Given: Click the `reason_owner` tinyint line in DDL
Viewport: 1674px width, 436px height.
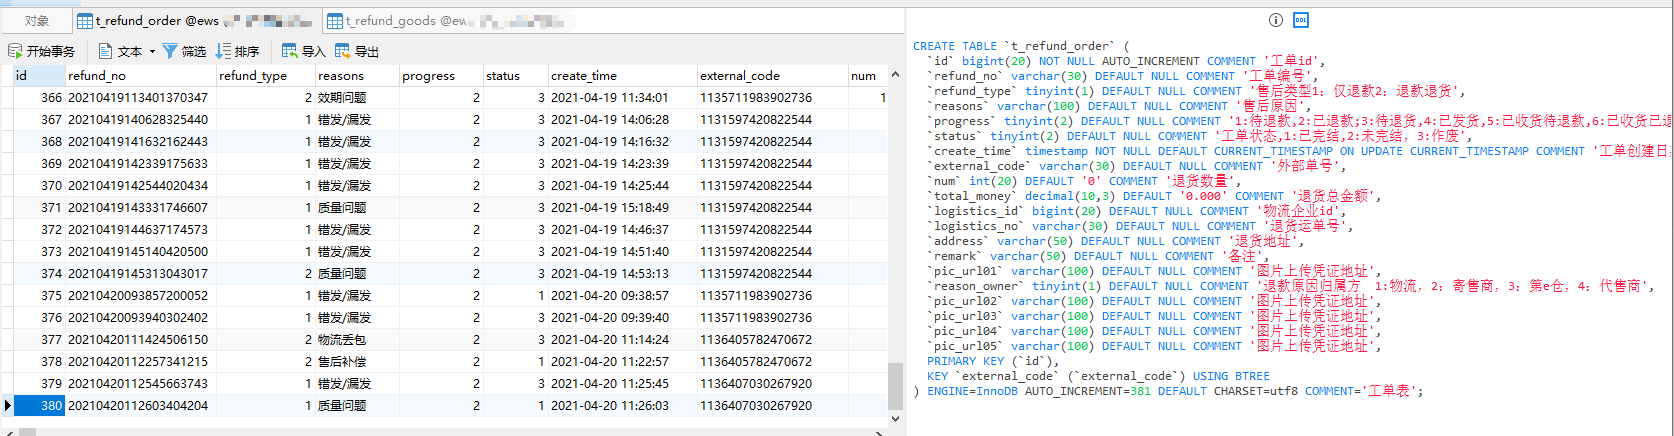Looking at the screenshot, I should pos(1292,286).
